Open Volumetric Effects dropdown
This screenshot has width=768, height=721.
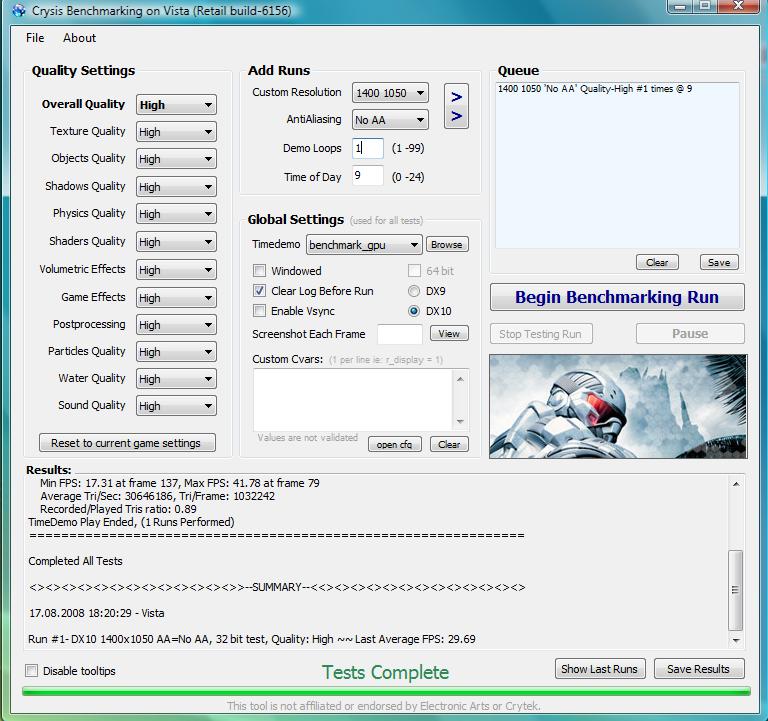[x=176, y=269]
